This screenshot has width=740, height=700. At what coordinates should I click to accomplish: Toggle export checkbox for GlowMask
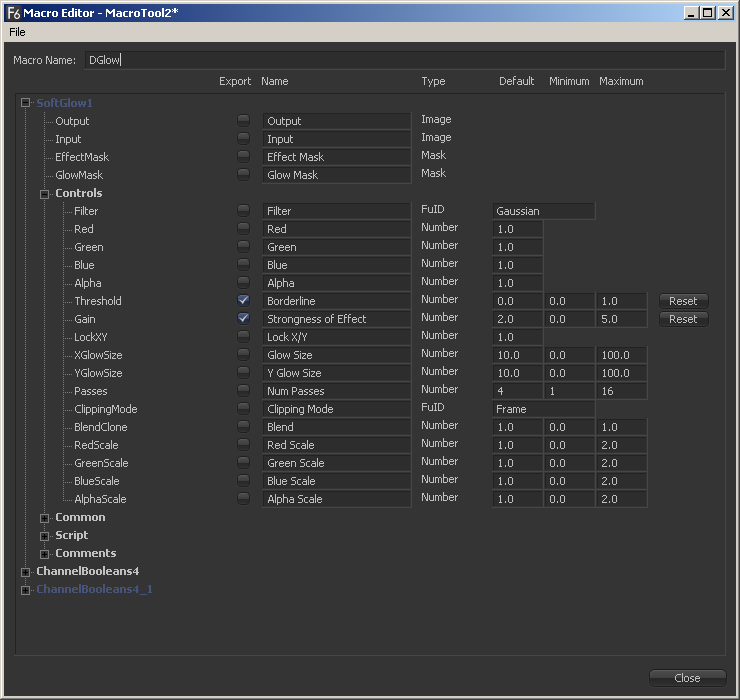tap(244, 174)
